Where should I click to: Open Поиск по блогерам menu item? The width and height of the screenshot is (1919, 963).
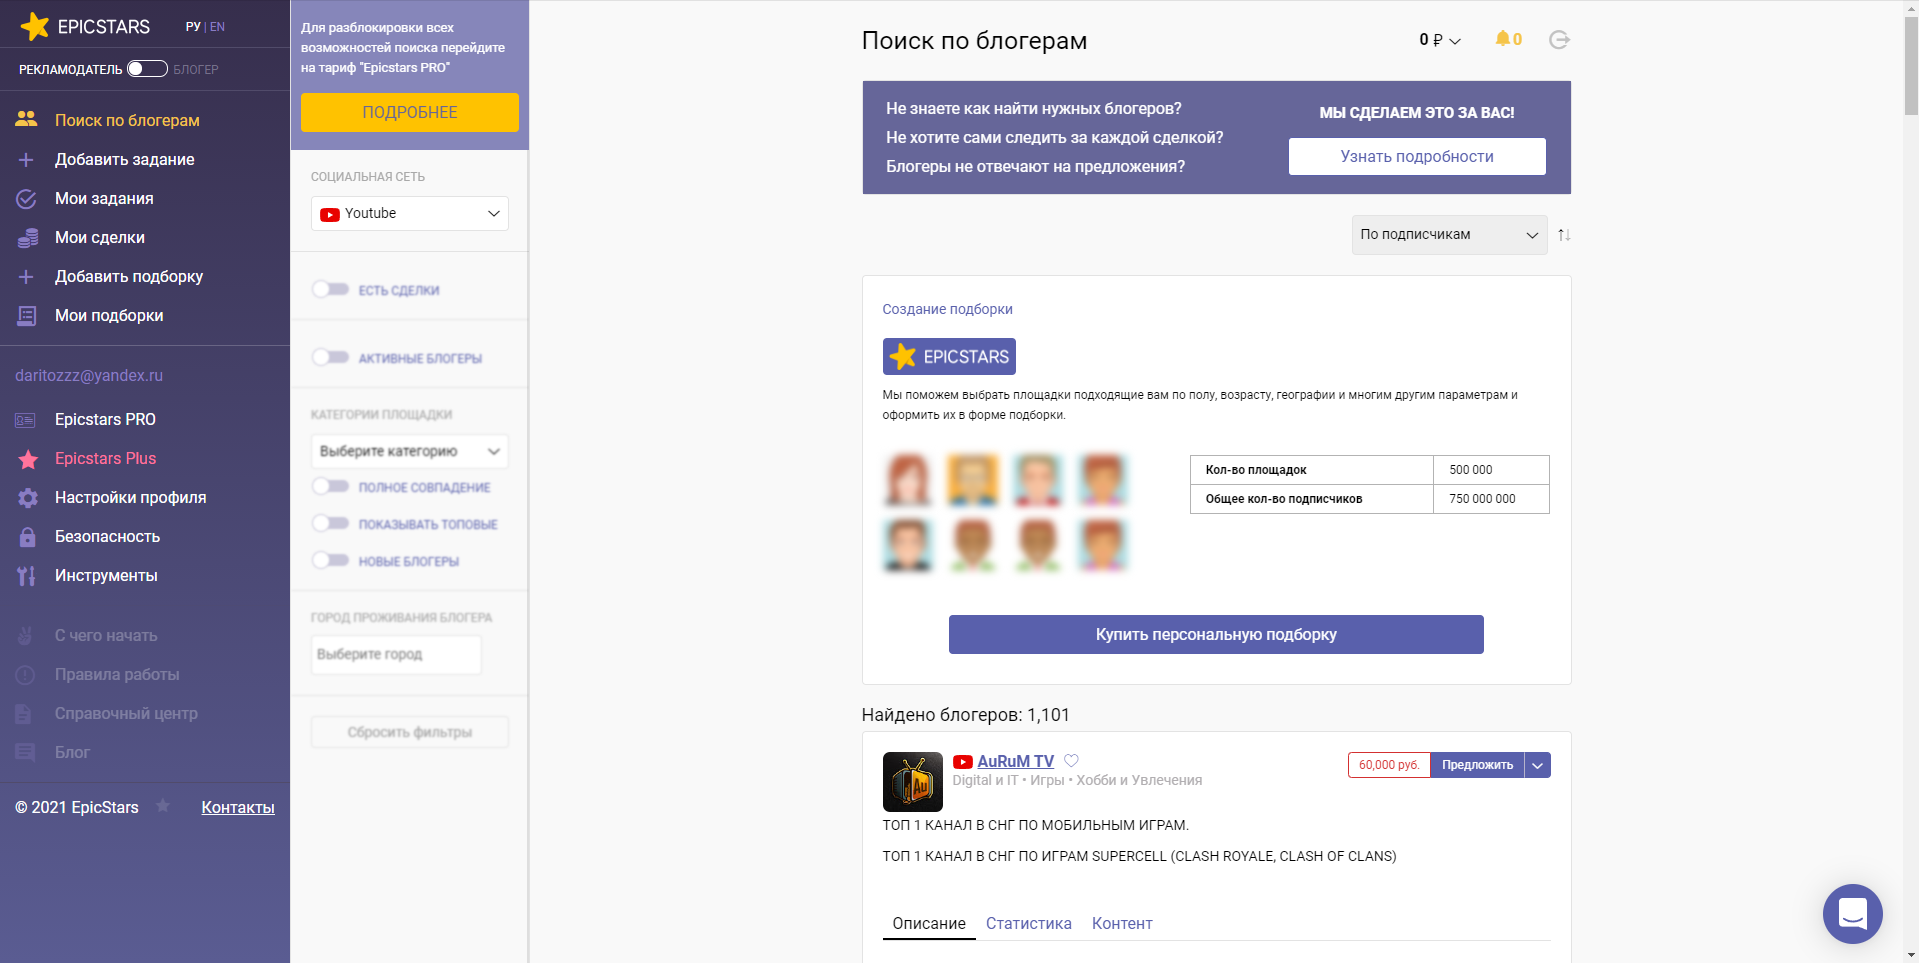click(x=127, y=120)
